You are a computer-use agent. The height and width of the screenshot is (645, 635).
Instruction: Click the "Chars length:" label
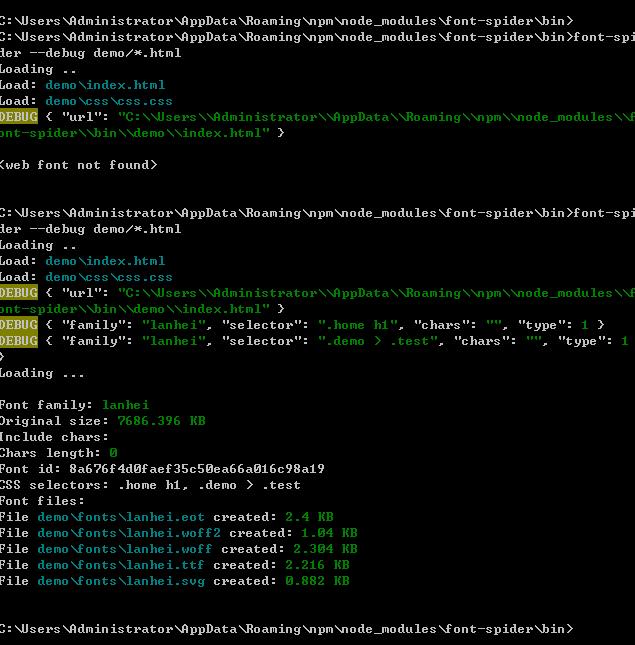click(x=50, y=453)
